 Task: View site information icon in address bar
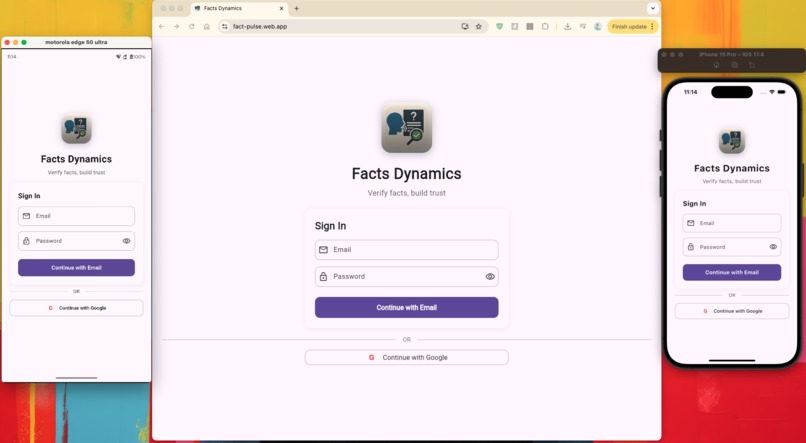click(x=225, y=27)
